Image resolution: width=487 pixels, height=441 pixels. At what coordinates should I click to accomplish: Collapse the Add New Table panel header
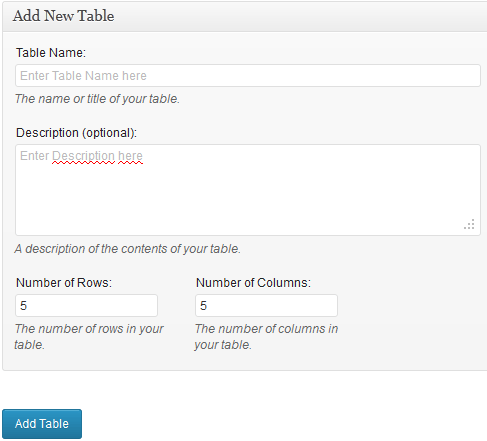[245, 16]
